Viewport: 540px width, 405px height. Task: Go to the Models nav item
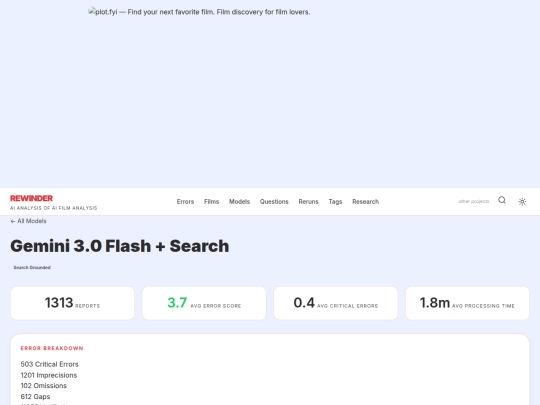tap(239, 201)
